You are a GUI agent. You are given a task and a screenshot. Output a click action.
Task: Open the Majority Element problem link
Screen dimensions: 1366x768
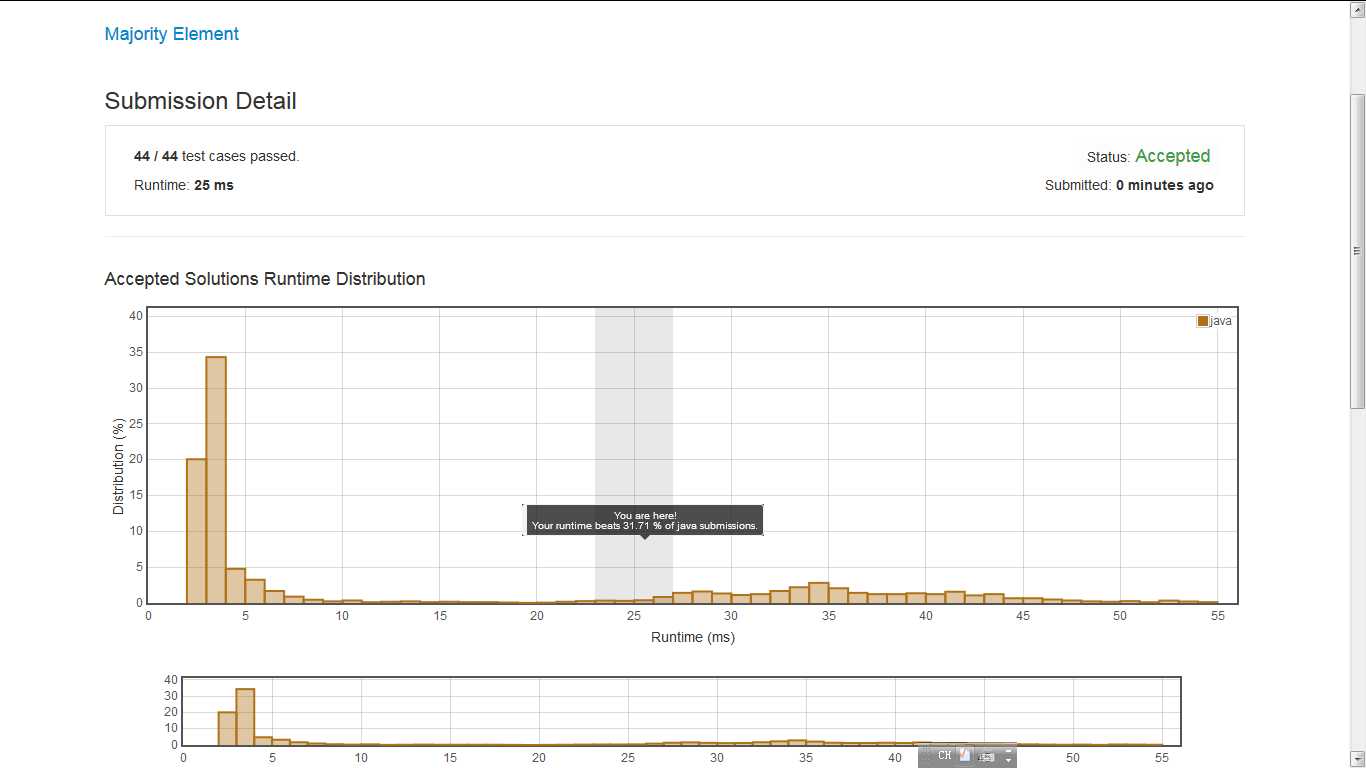pos(172,34)
